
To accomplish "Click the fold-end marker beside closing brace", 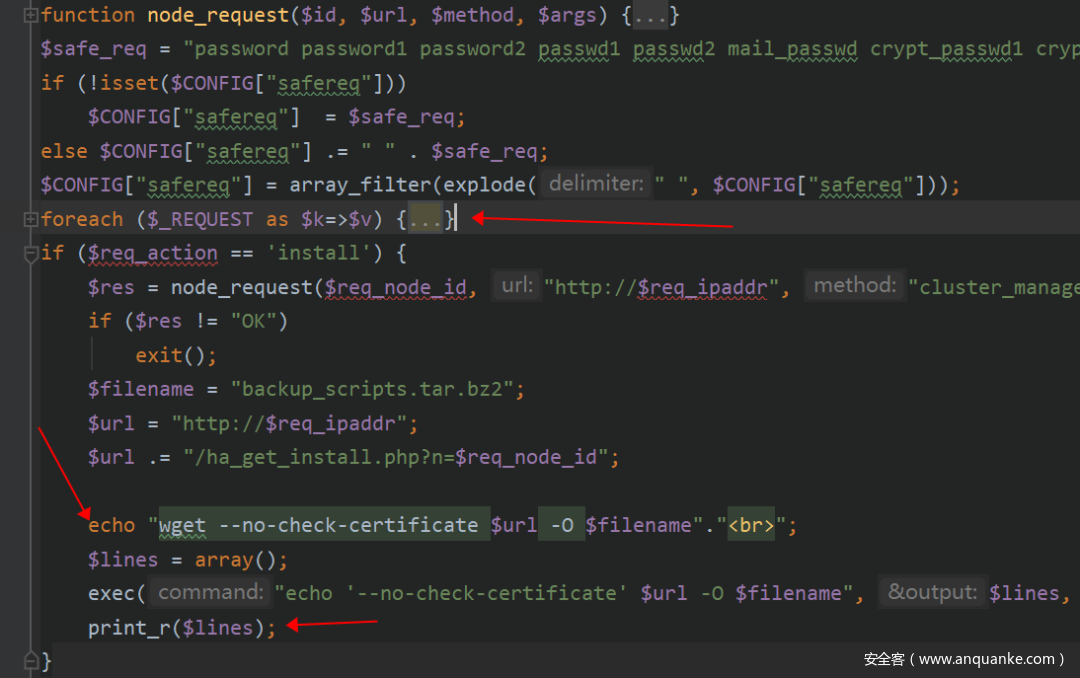I will click(x=31, y=659).
